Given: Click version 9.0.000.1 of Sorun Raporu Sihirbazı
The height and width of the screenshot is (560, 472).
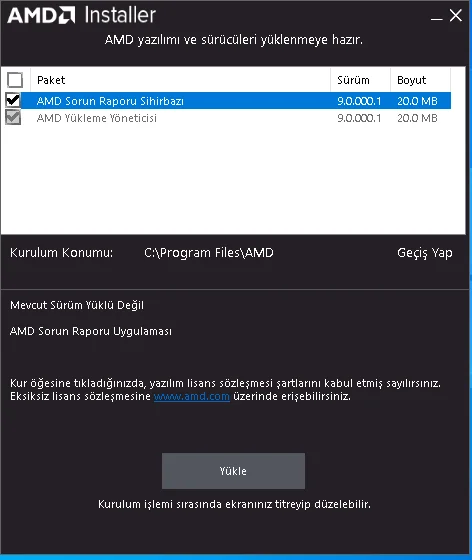Looking at the screenshot, I should pos(359,101).
